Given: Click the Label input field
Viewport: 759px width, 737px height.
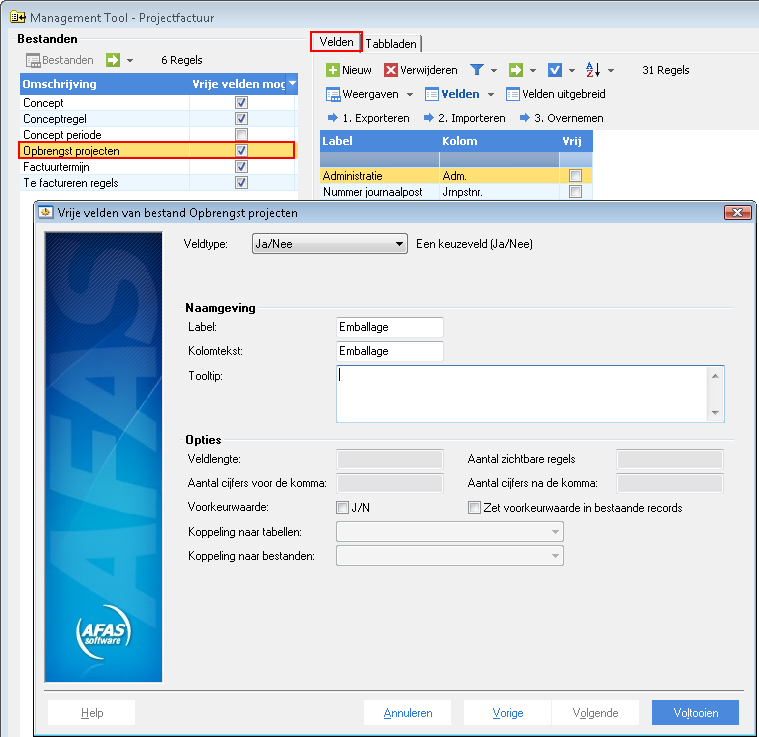Looking at the screenshot, I should tap(390, 327).
